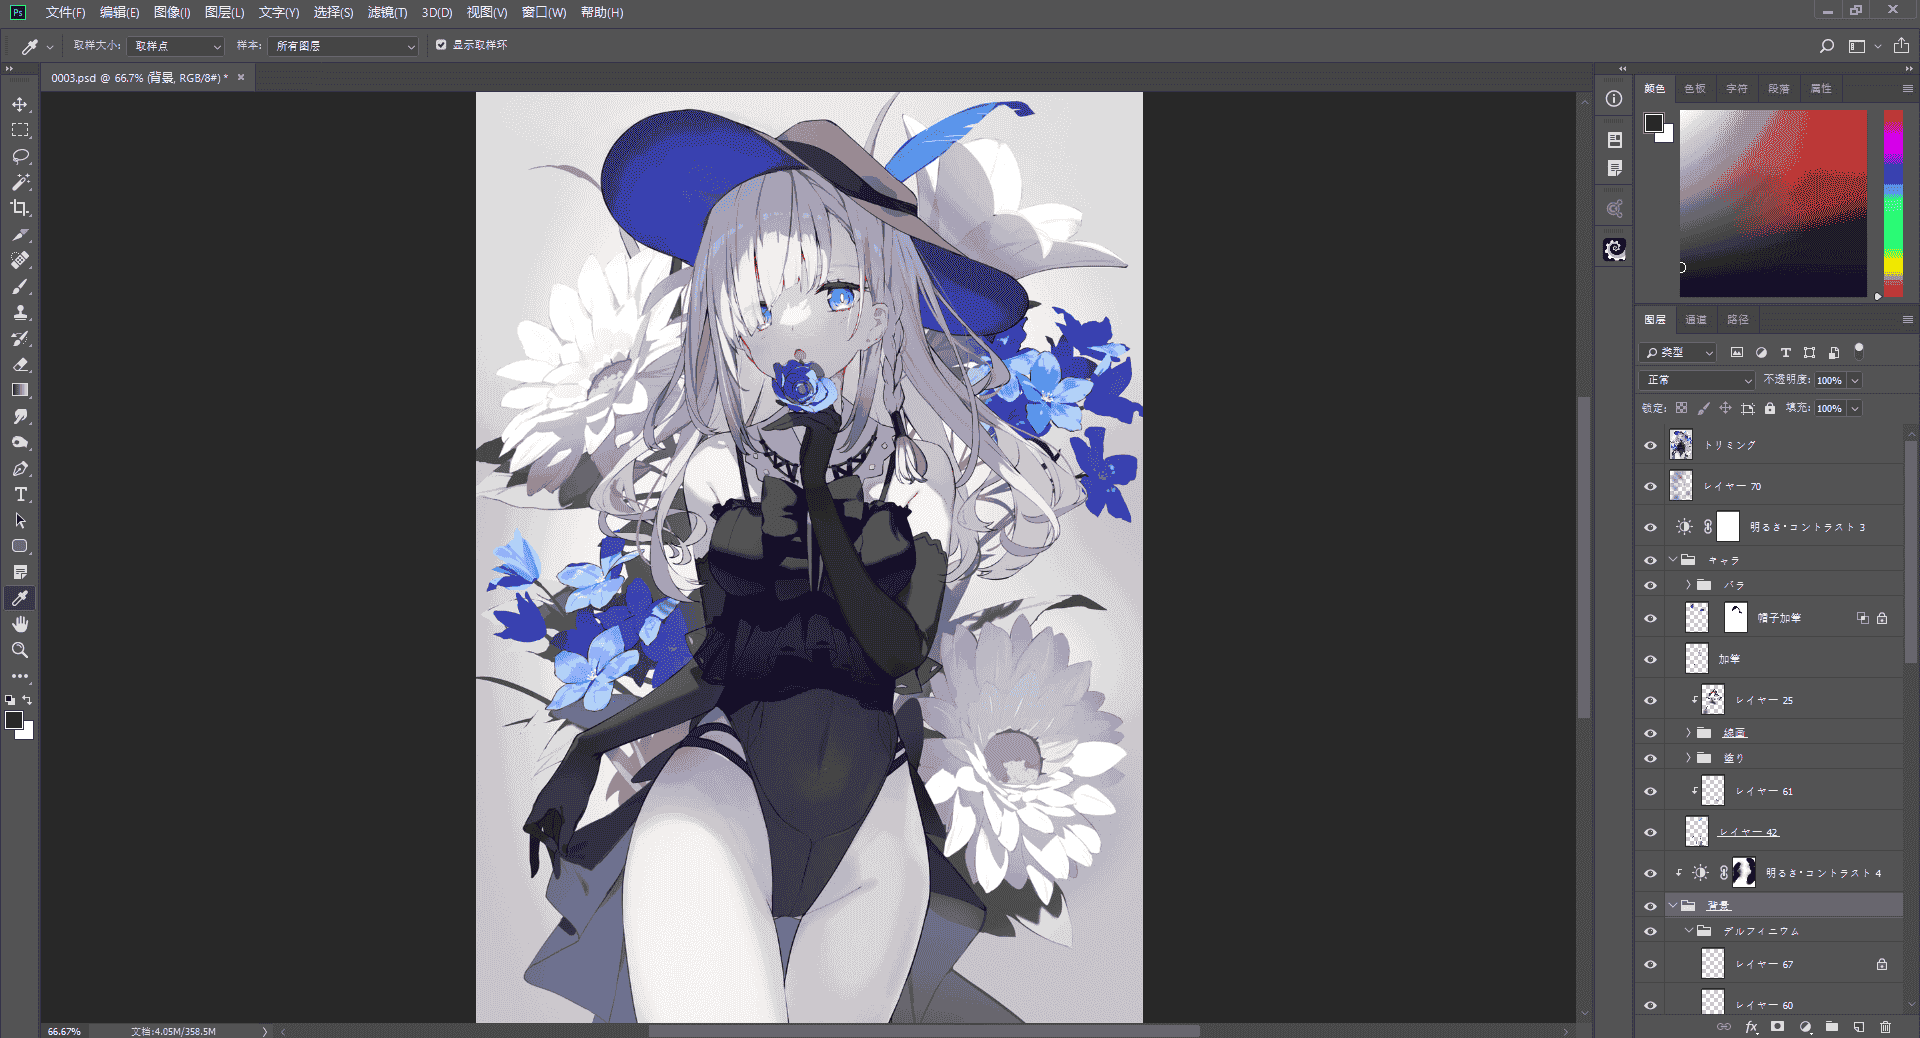Hide the レイヤー 70 layer
The image size is (1920, 1038).
pos(1650,487)
